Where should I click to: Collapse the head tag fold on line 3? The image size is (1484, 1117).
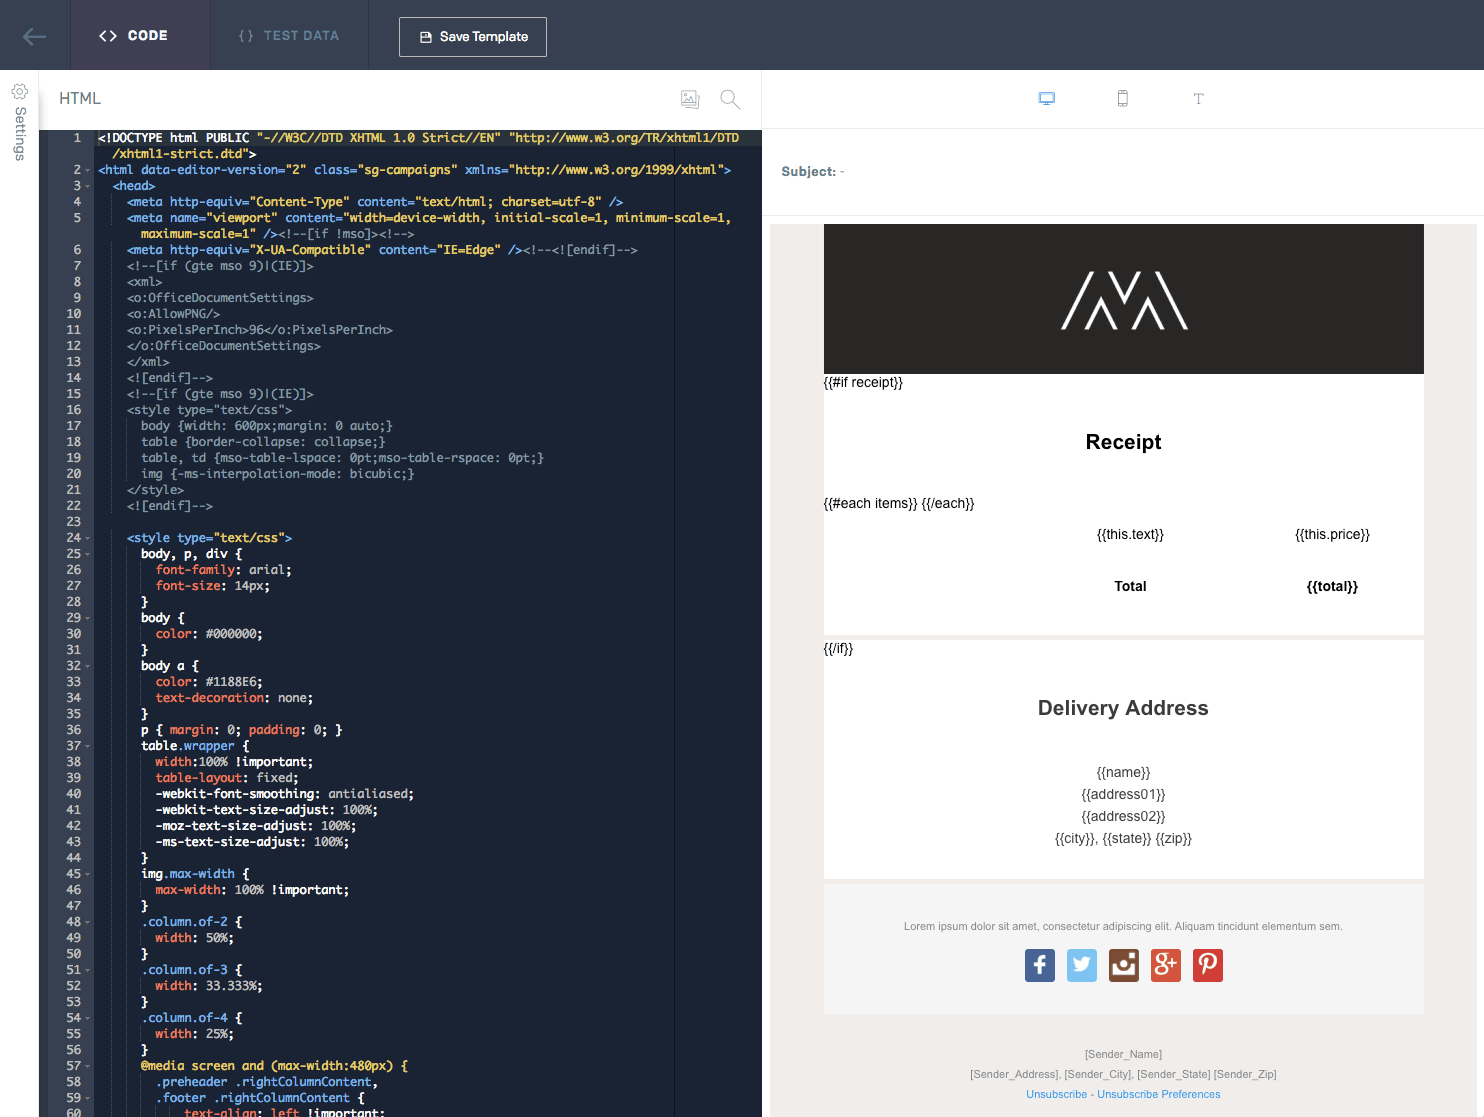click(x=88, y=186)
